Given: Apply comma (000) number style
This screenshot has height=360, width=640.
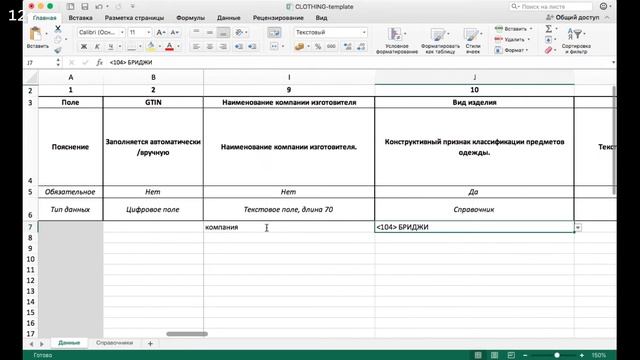Looking at the screenshot, I should [331, 47].
